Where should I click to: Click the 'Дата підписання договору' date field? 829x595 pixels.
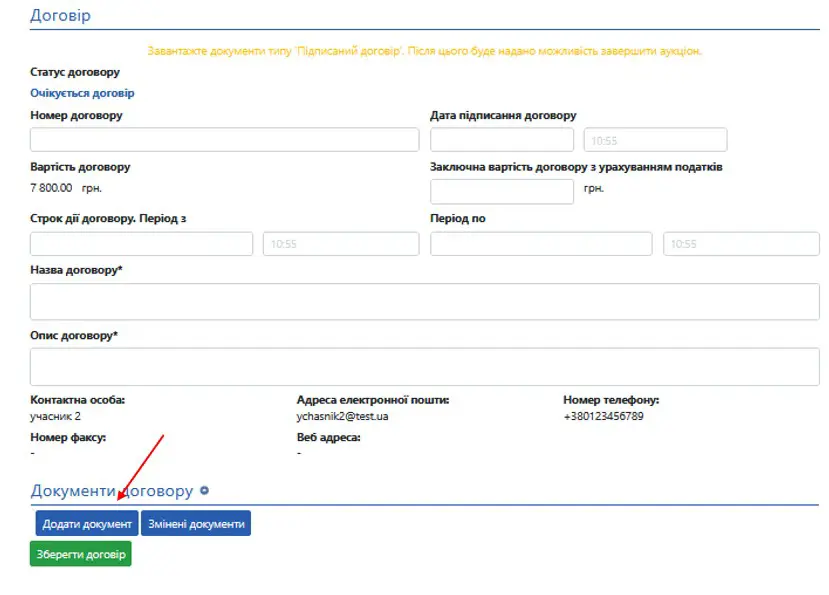(502, 140)
